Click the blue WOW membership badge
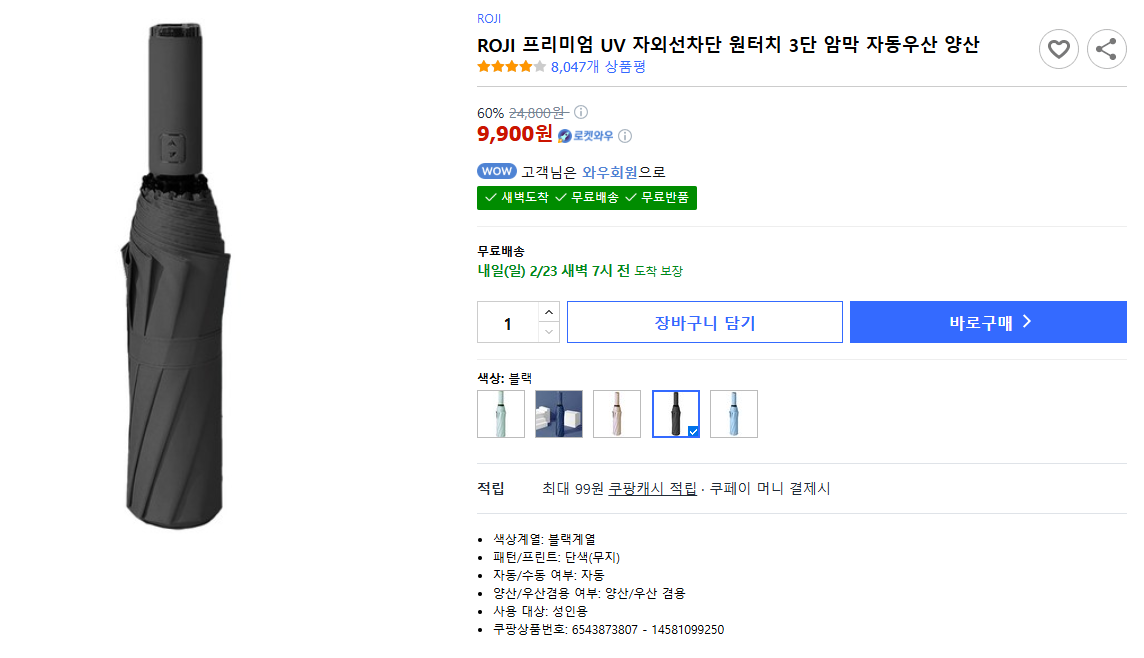1144x658 pixels. (496, 171)
